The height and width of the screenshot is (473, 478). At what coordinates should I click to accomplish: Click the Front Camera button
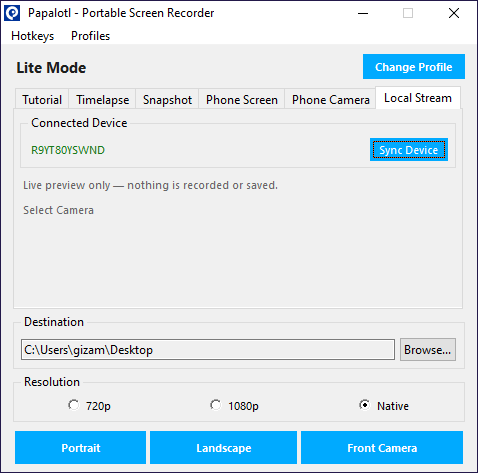(382, 447)
